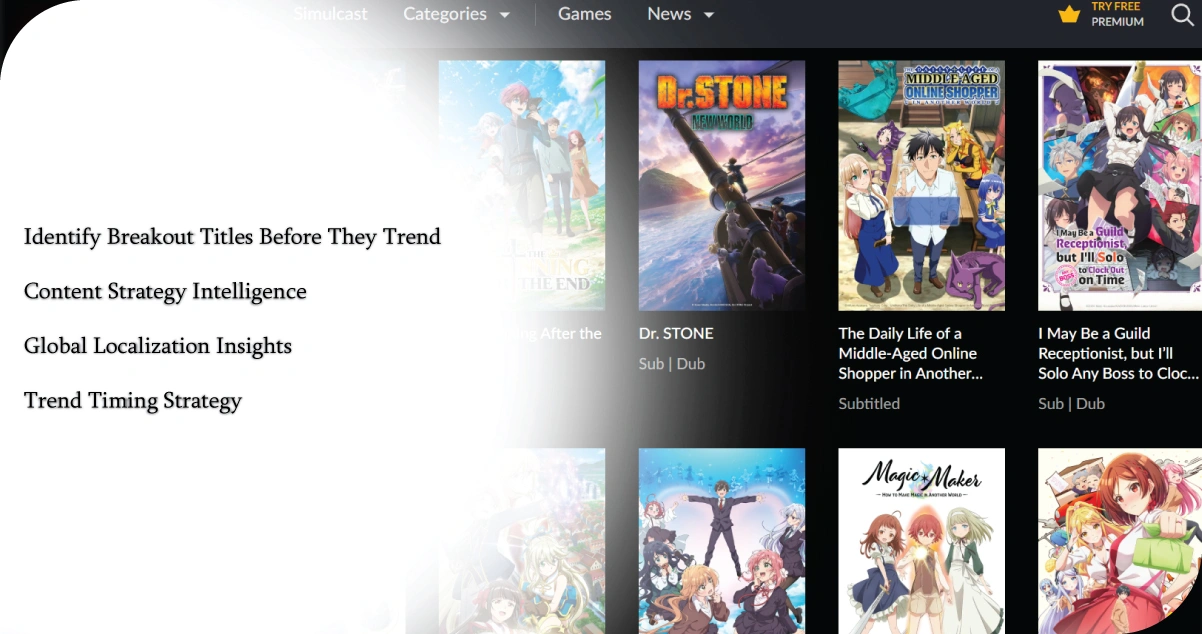This screenshot has height=634, width=1202.
Task: Open the Dr. STONE New World poster
Action: (x=721, y=185)
